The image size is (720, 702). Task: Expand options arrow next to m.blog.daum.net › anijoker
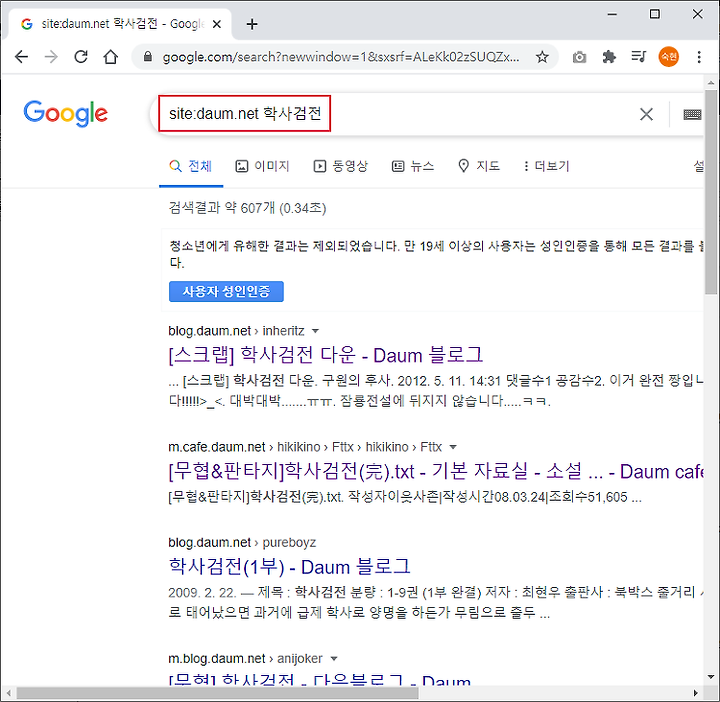334,659
